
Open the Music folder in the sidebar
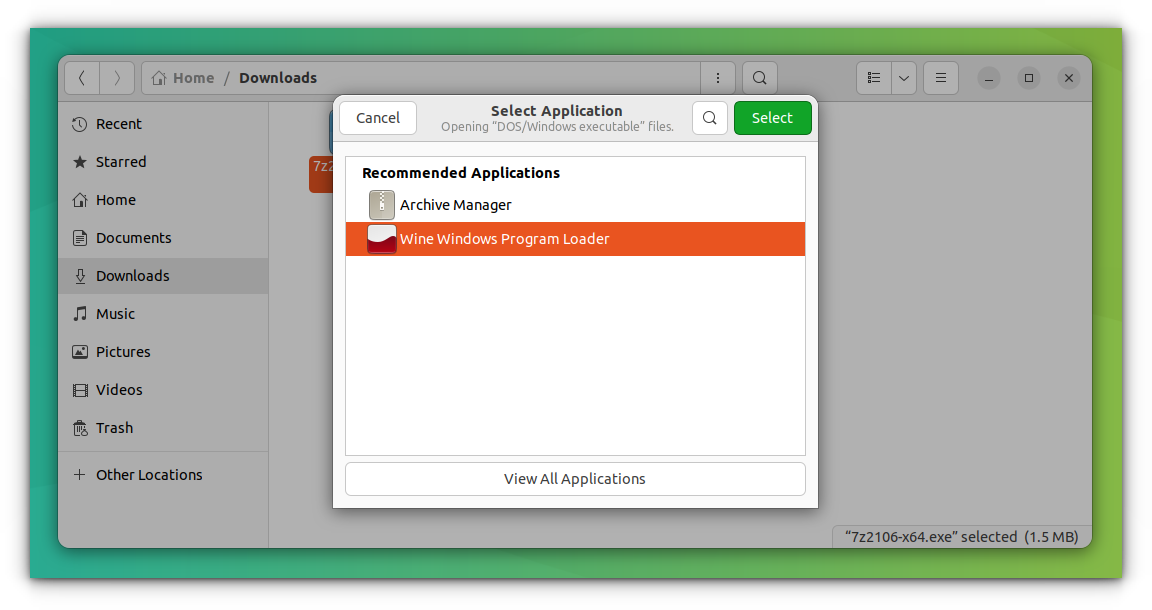pyautogui.click(x=117, y=313)
